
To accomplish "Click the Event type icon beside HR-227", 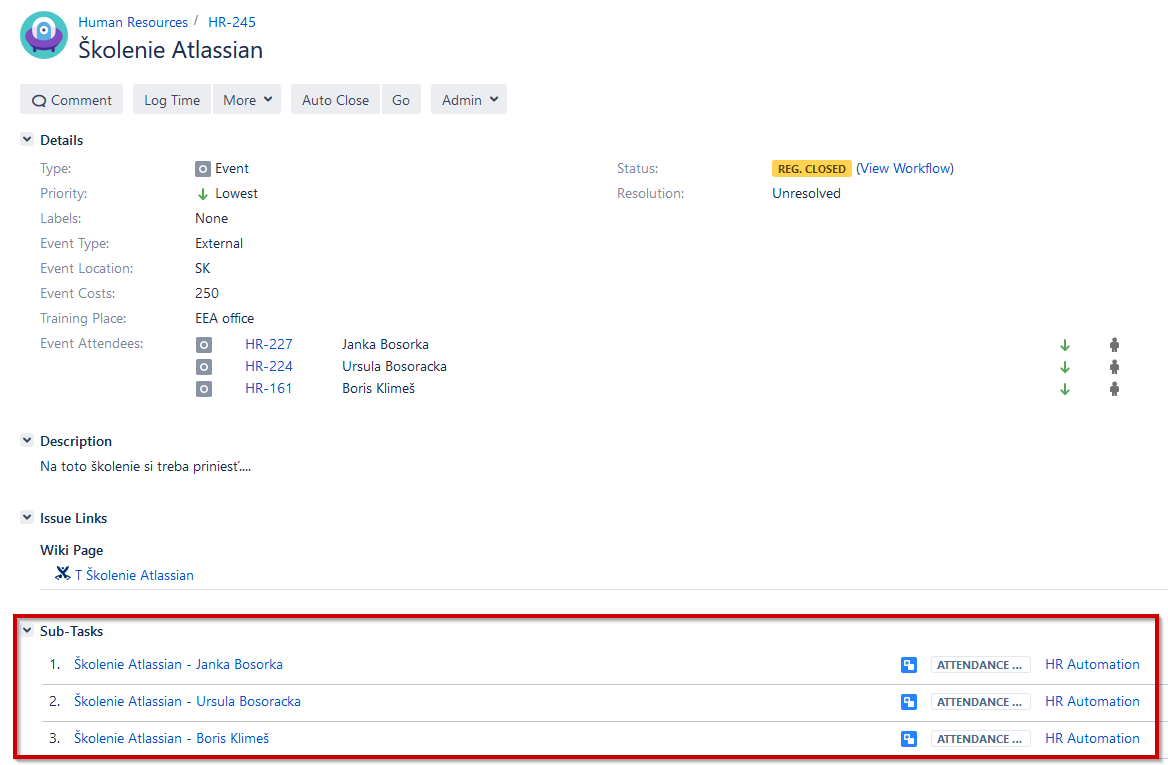I will click(x=204, y=344).
